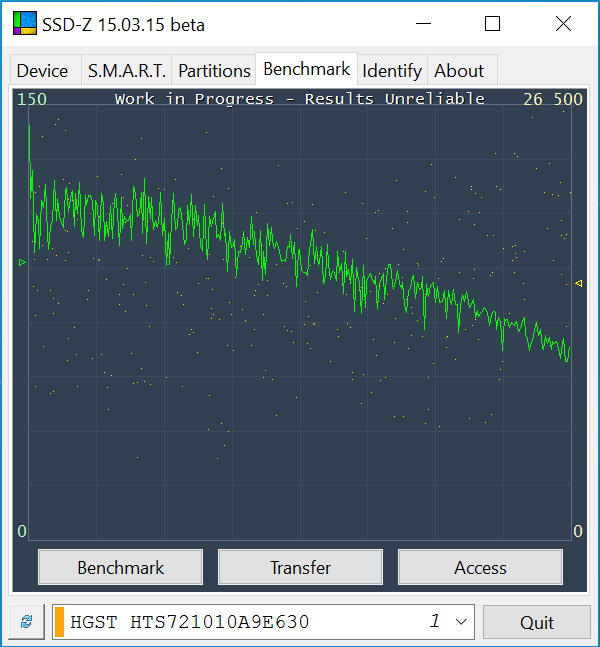Click the Quit button

(x=537, y=622)
